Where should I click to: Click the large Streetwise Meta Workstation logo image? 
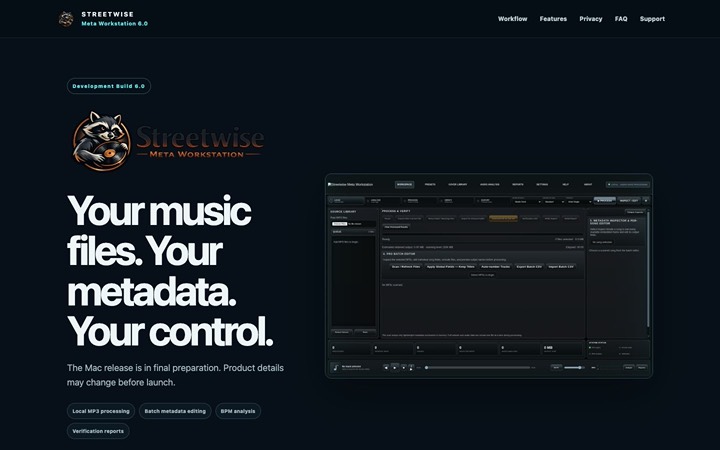tap(168, 141)
